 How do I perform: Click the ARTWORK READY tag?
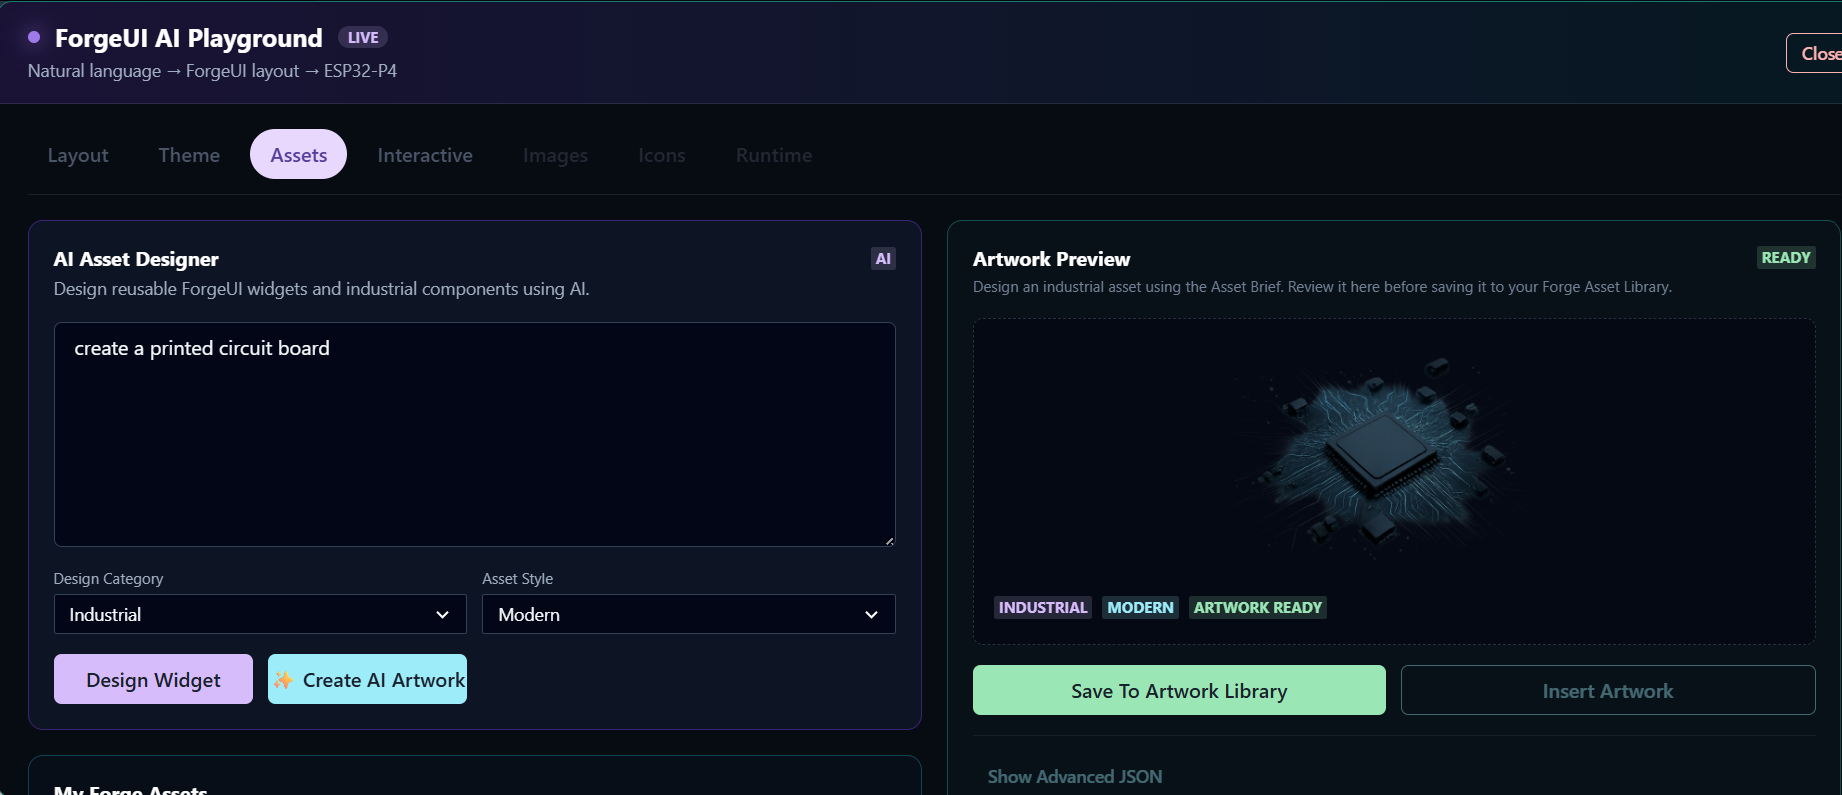(1257, 608)
